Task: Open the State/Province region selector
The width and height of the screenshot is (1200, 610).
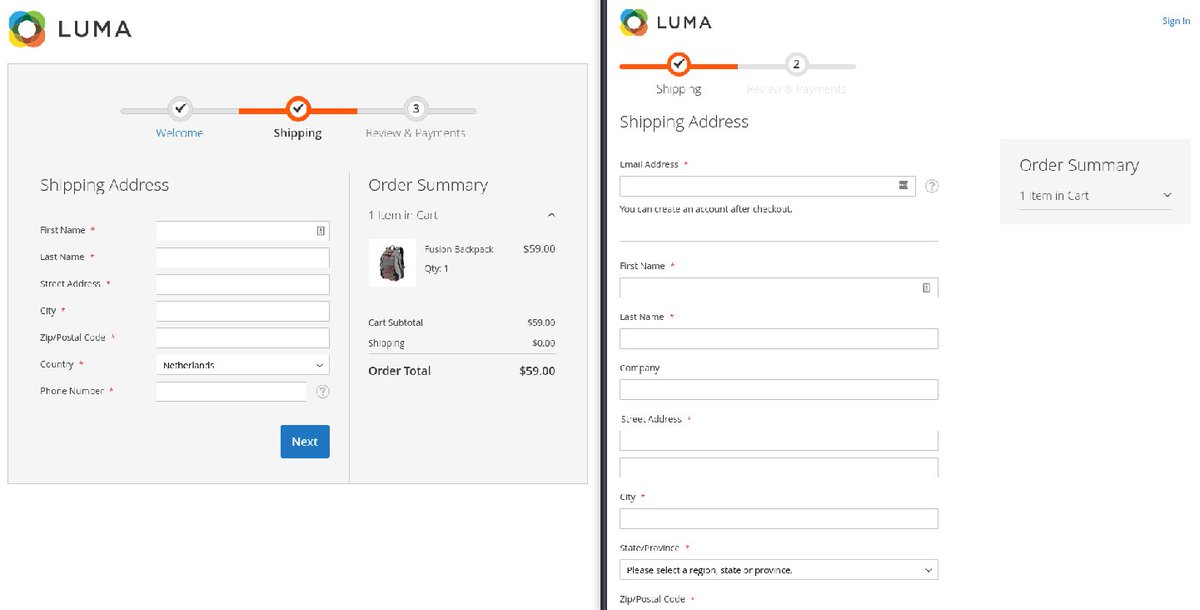Action: tap(778, 568)
